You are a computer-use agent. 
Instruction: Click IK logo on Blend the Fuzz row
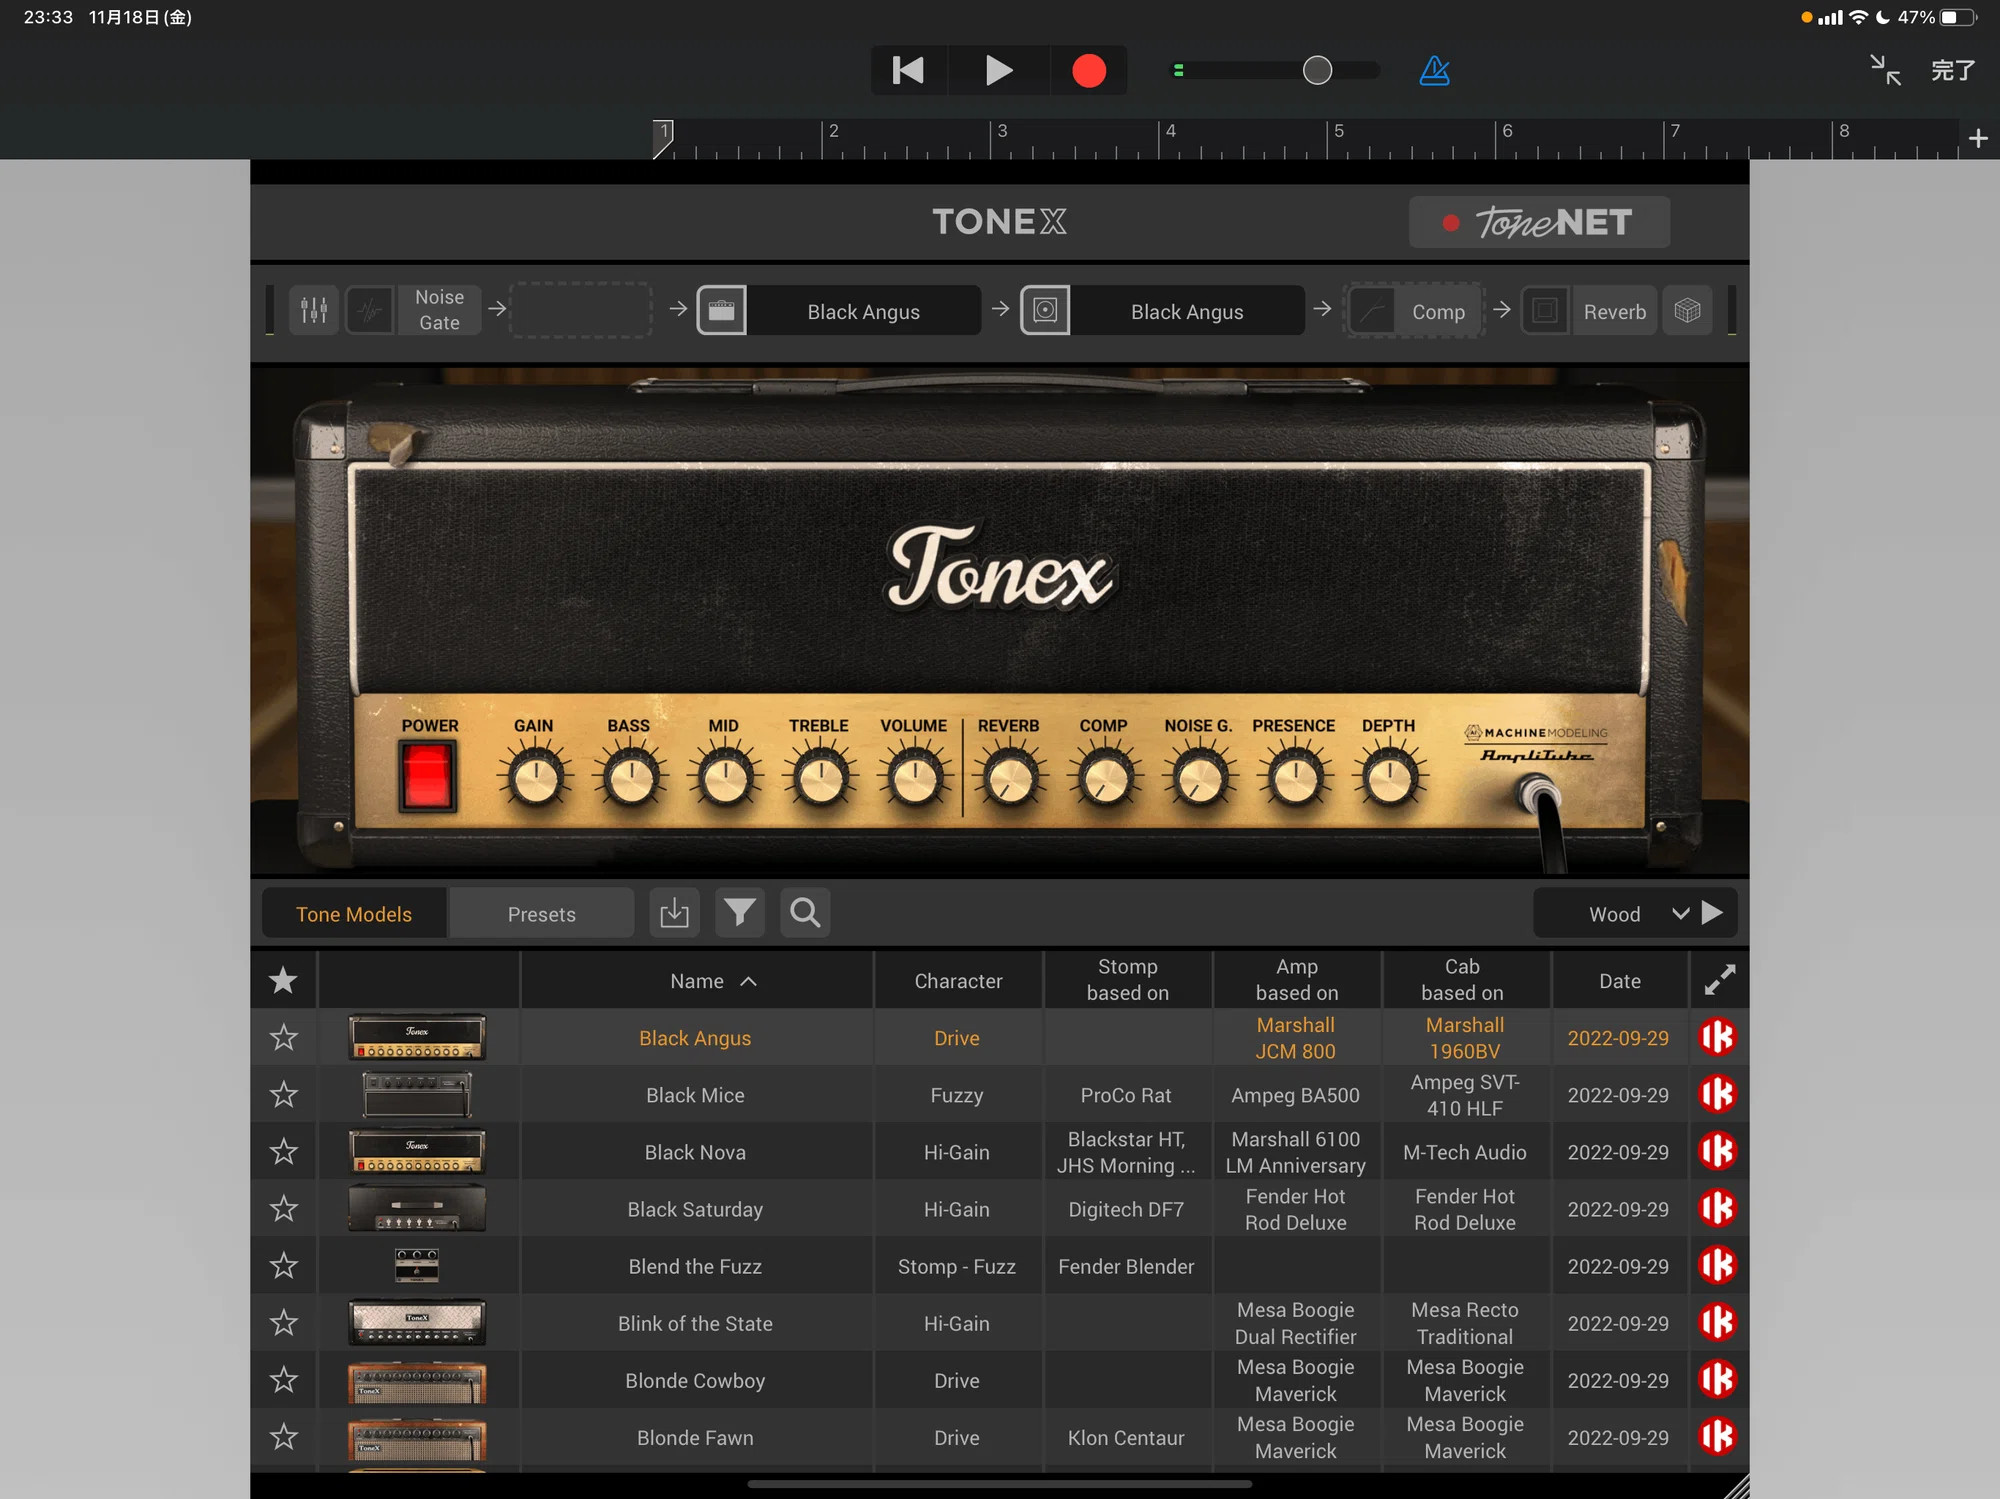coord(1718,1265)
